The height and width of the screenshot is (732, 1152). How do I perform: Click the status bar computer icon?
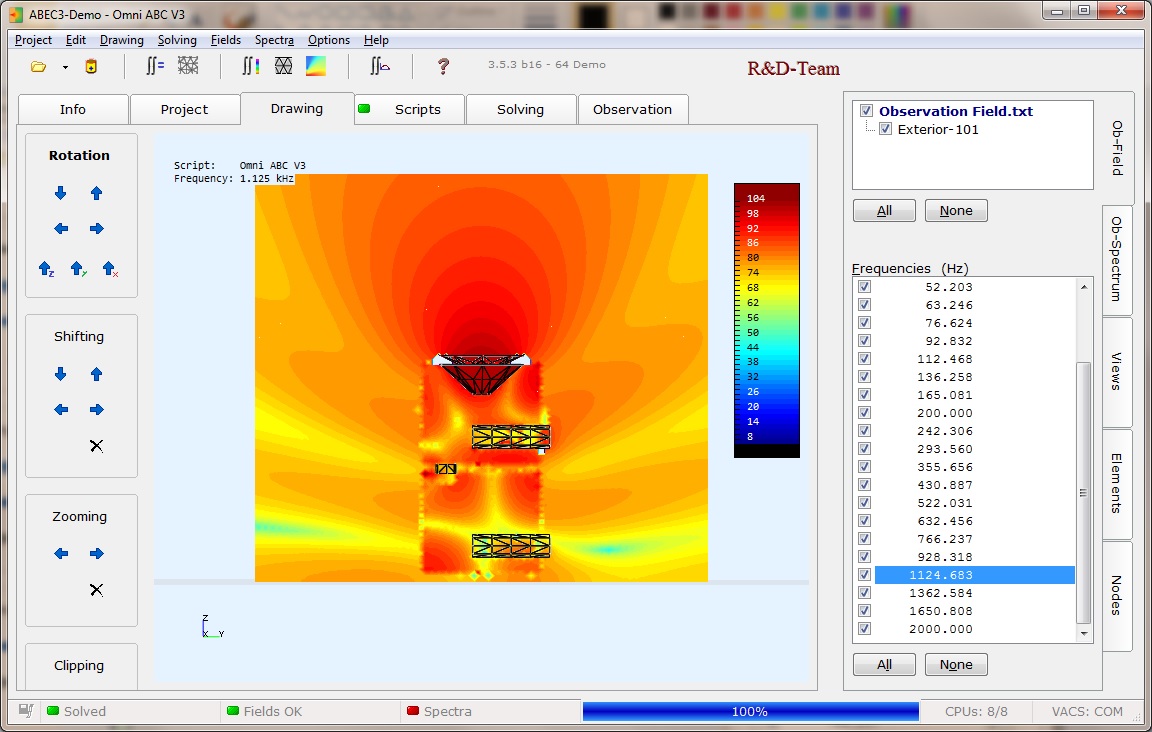(26, 711)
